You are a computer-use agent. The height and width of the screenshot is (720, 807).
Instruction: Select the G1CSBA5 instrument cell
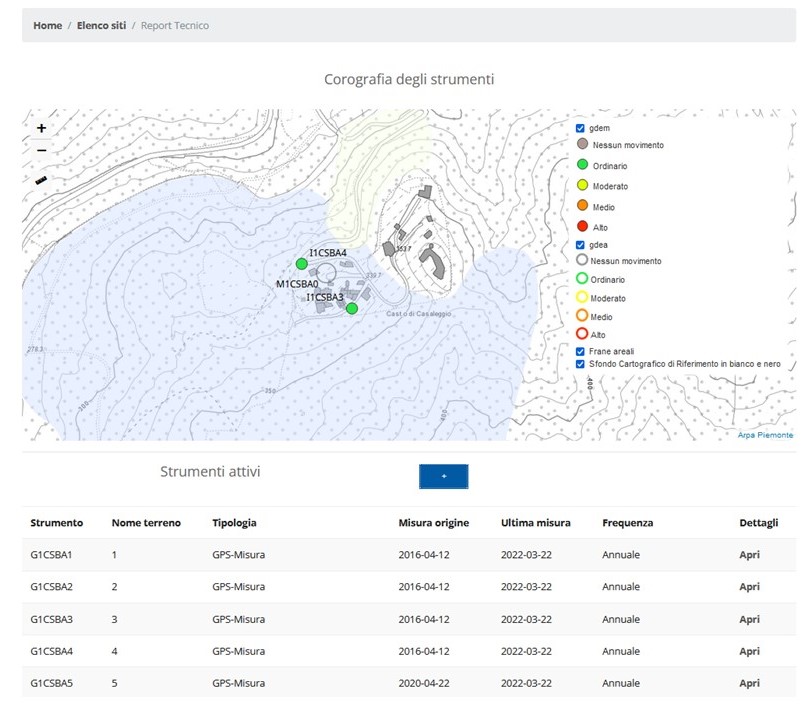point(51,683)
